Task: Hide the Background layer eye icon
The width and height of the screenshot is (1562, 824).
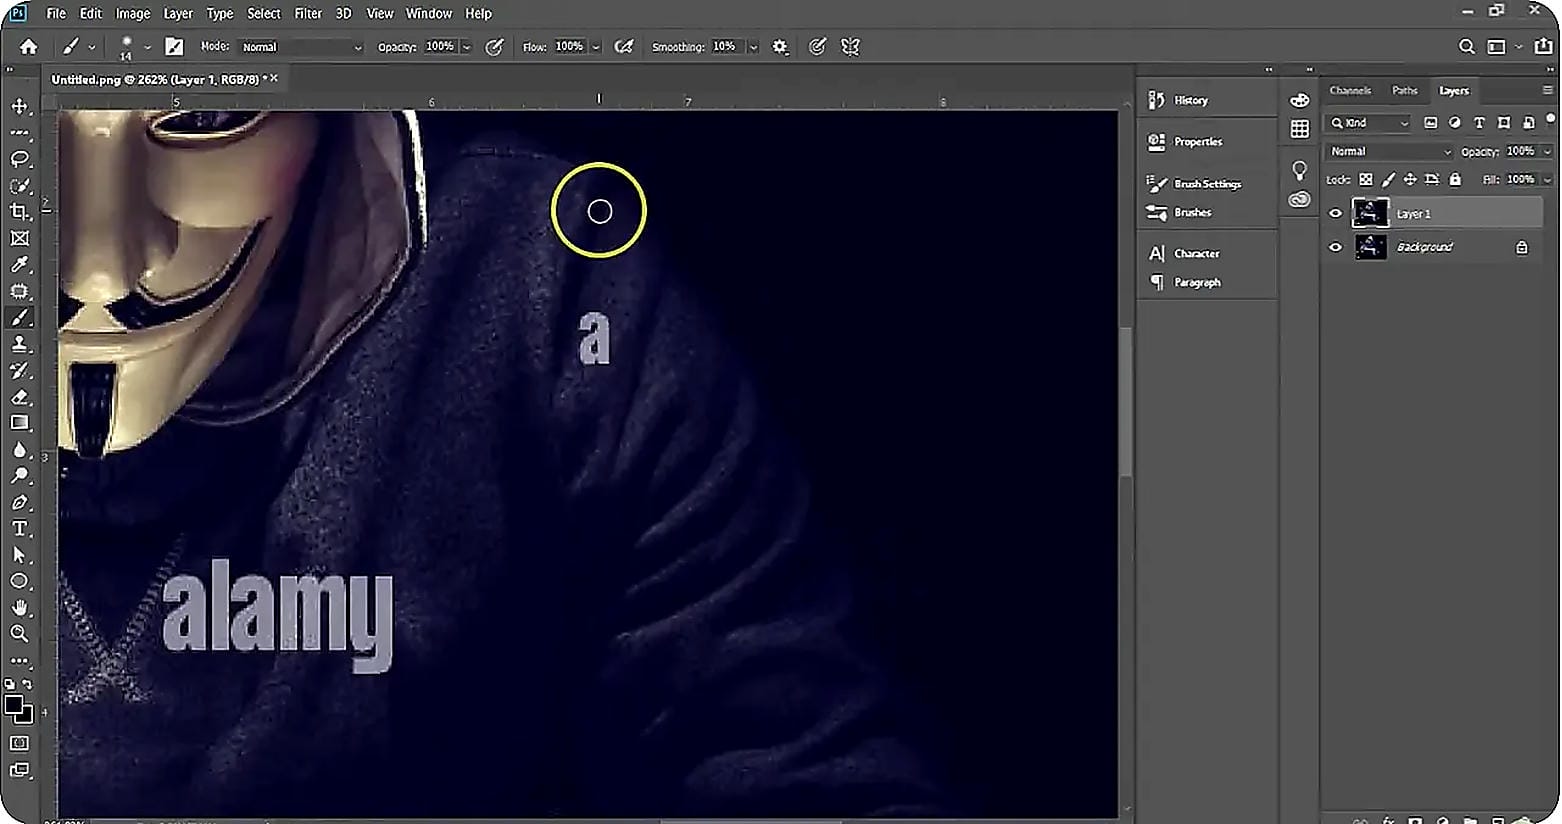Action: pyautogui.click(x=1335, y=247)
